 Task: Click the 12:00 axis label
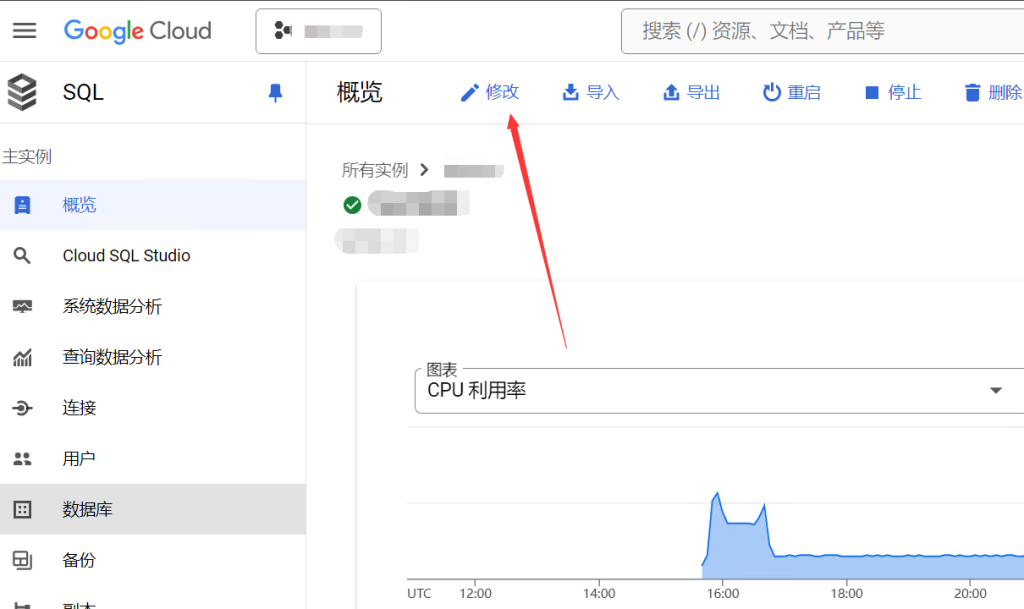coord(475,593)
